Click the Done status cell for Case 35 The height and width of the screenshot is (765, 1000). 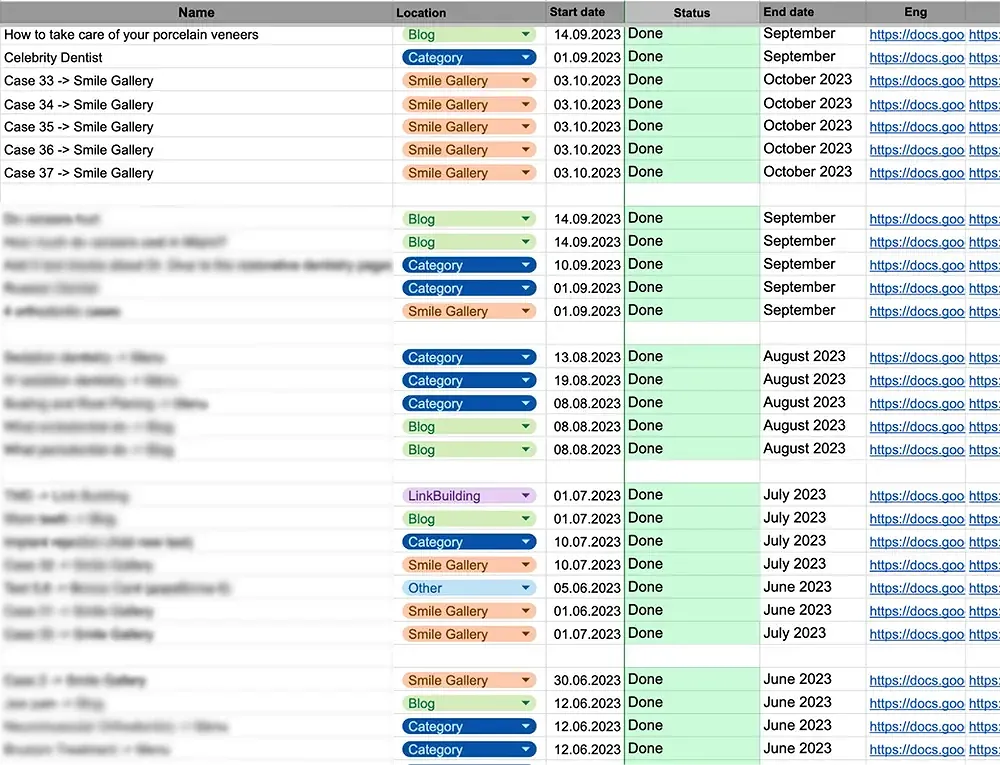coord(691,126)
